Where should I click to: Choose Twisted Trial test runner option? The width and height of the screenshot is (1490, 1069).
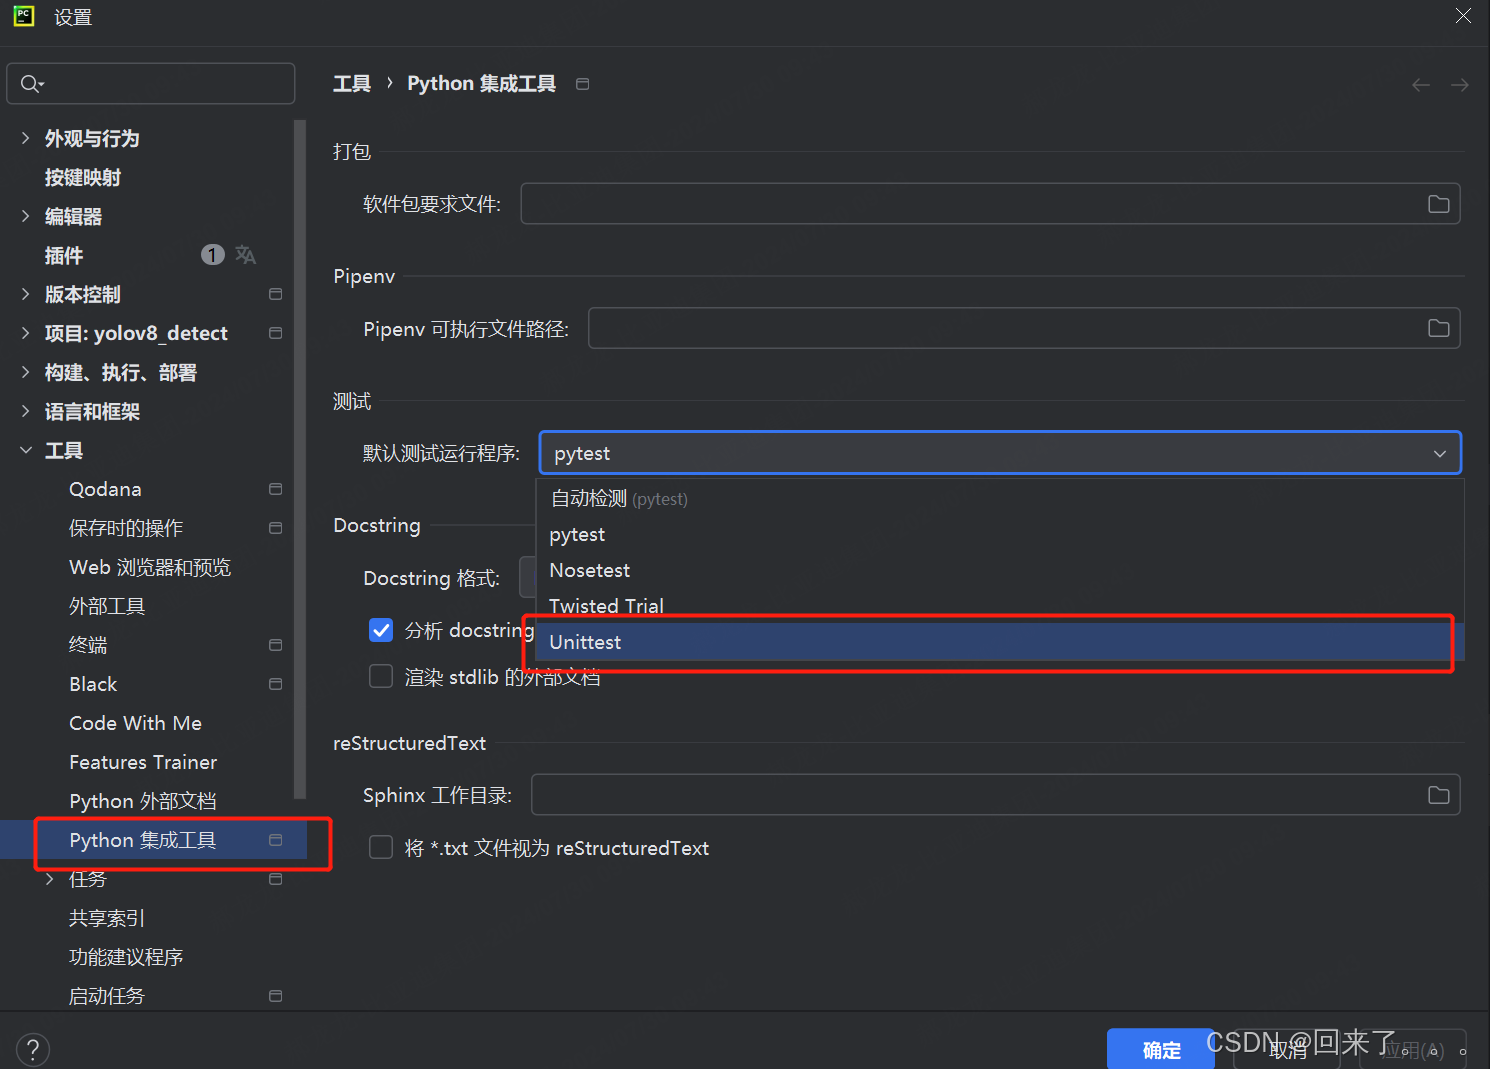tap(1000, 606)
